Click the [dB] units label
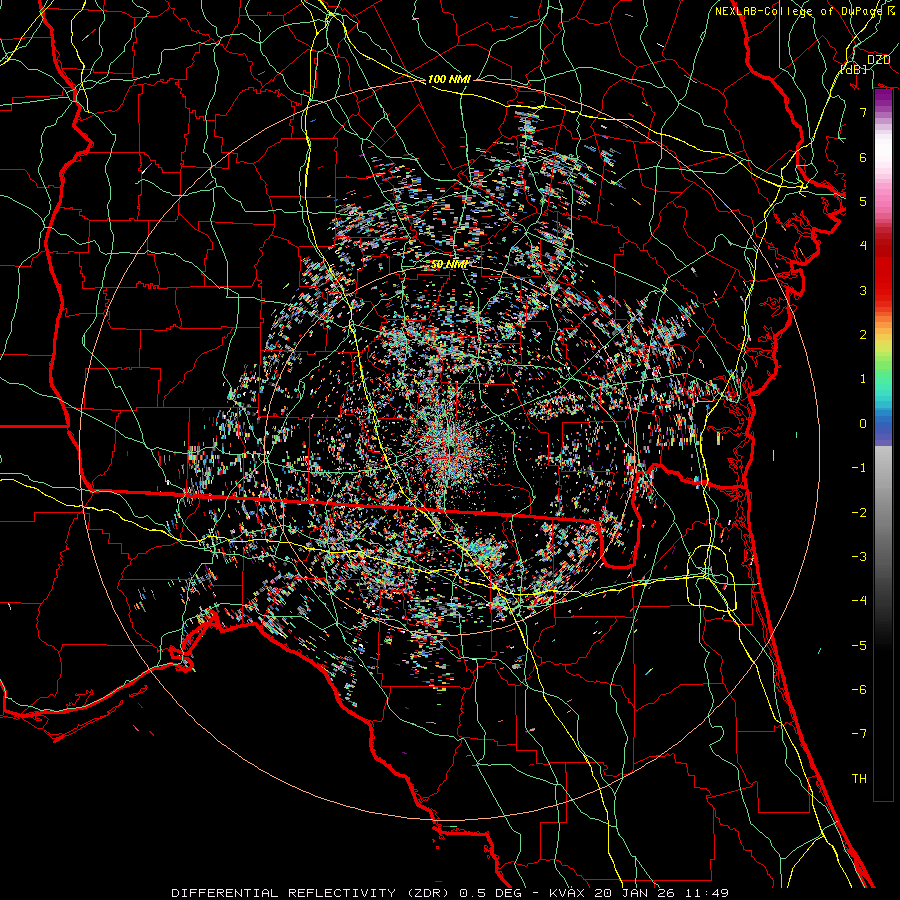Viewport: 900px width, 900px height. [x=854, y=69]
